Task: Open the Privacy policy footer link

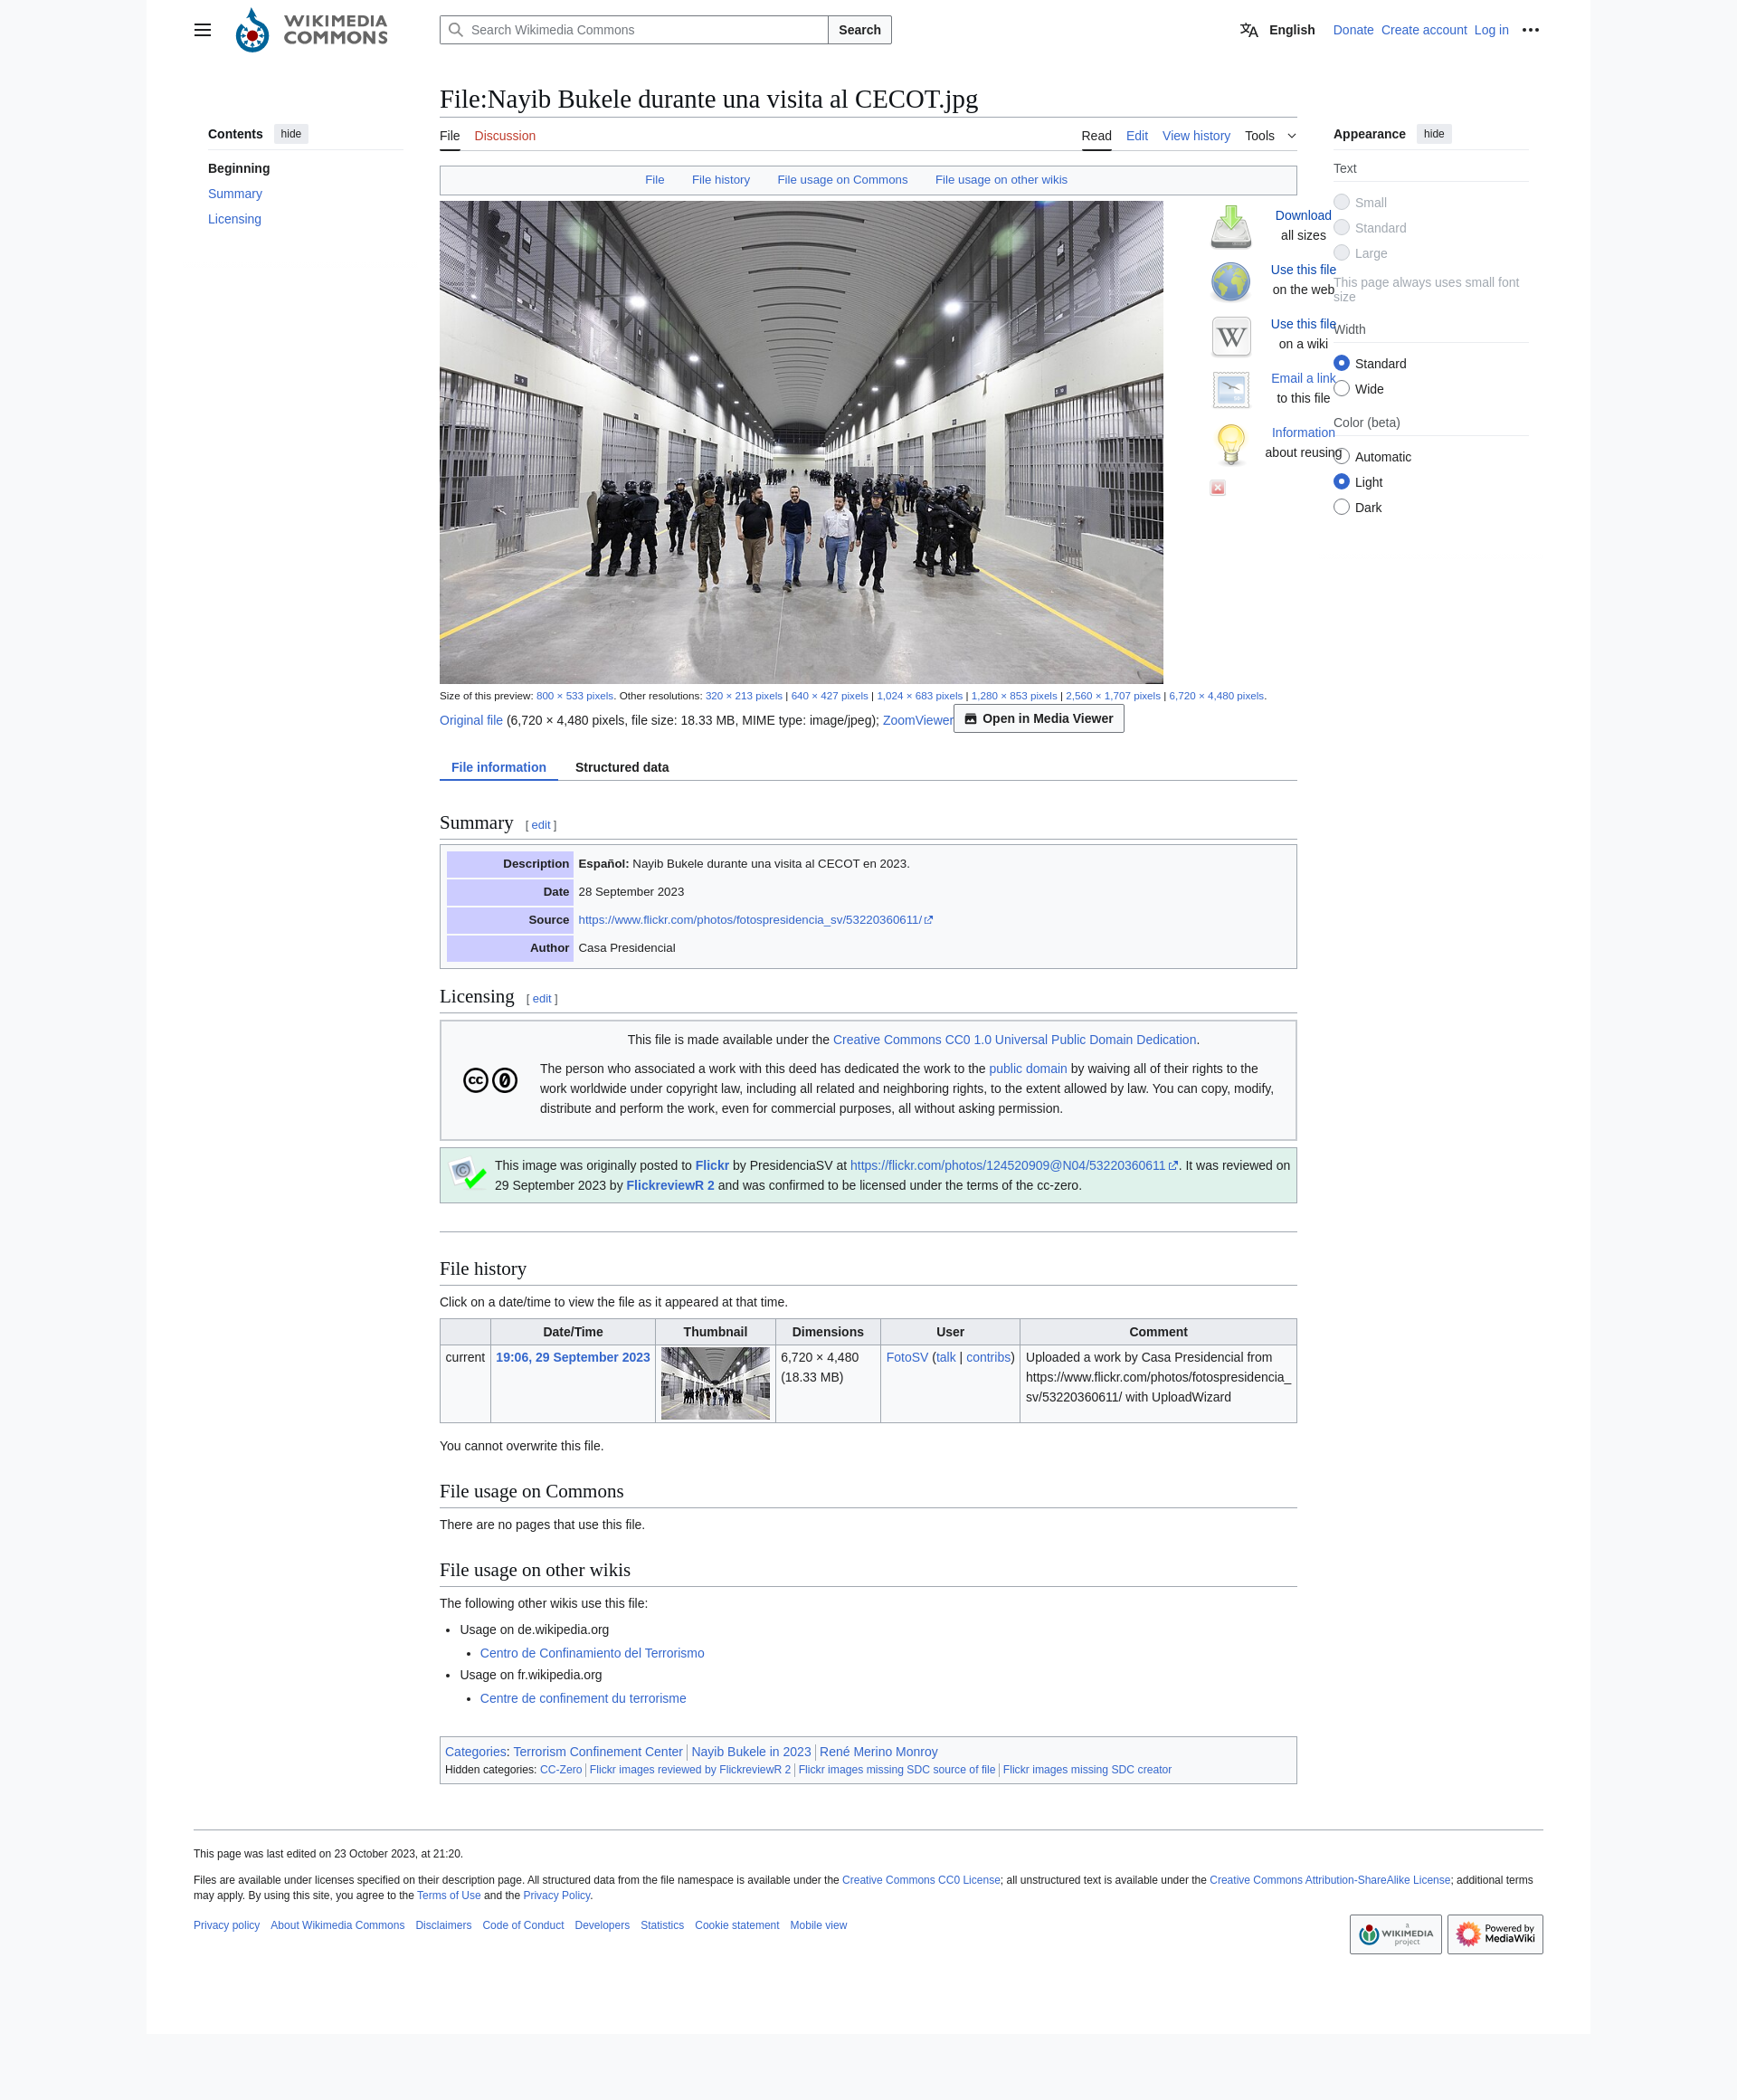Action: click(226, 1925)
